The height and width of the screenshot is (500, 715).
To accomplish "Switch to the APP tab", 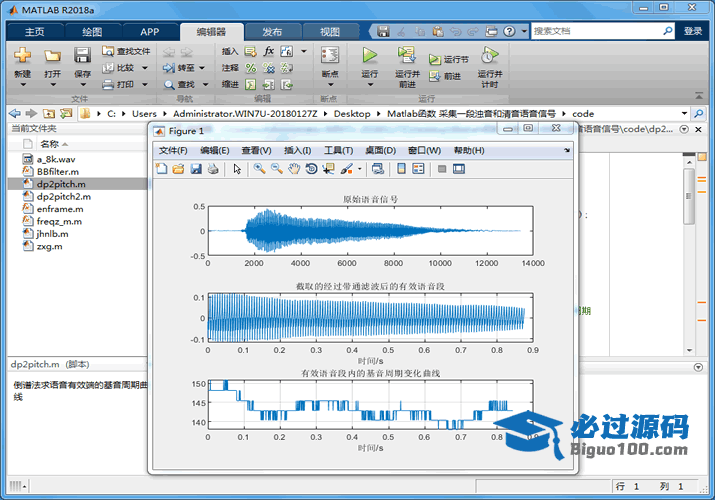I will pos(150,31).
